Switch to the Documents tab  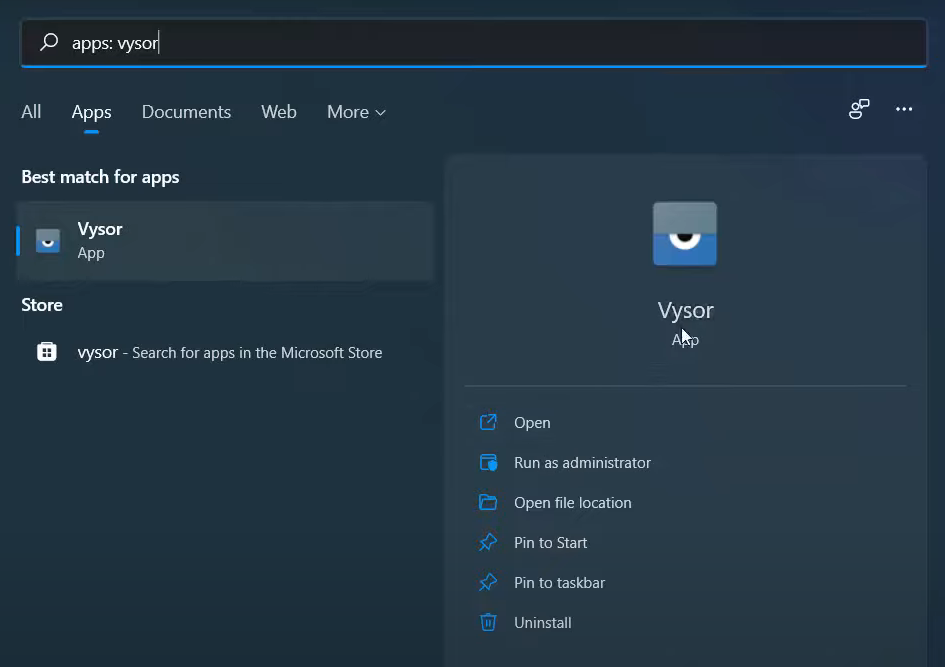(x=186, y=112)
